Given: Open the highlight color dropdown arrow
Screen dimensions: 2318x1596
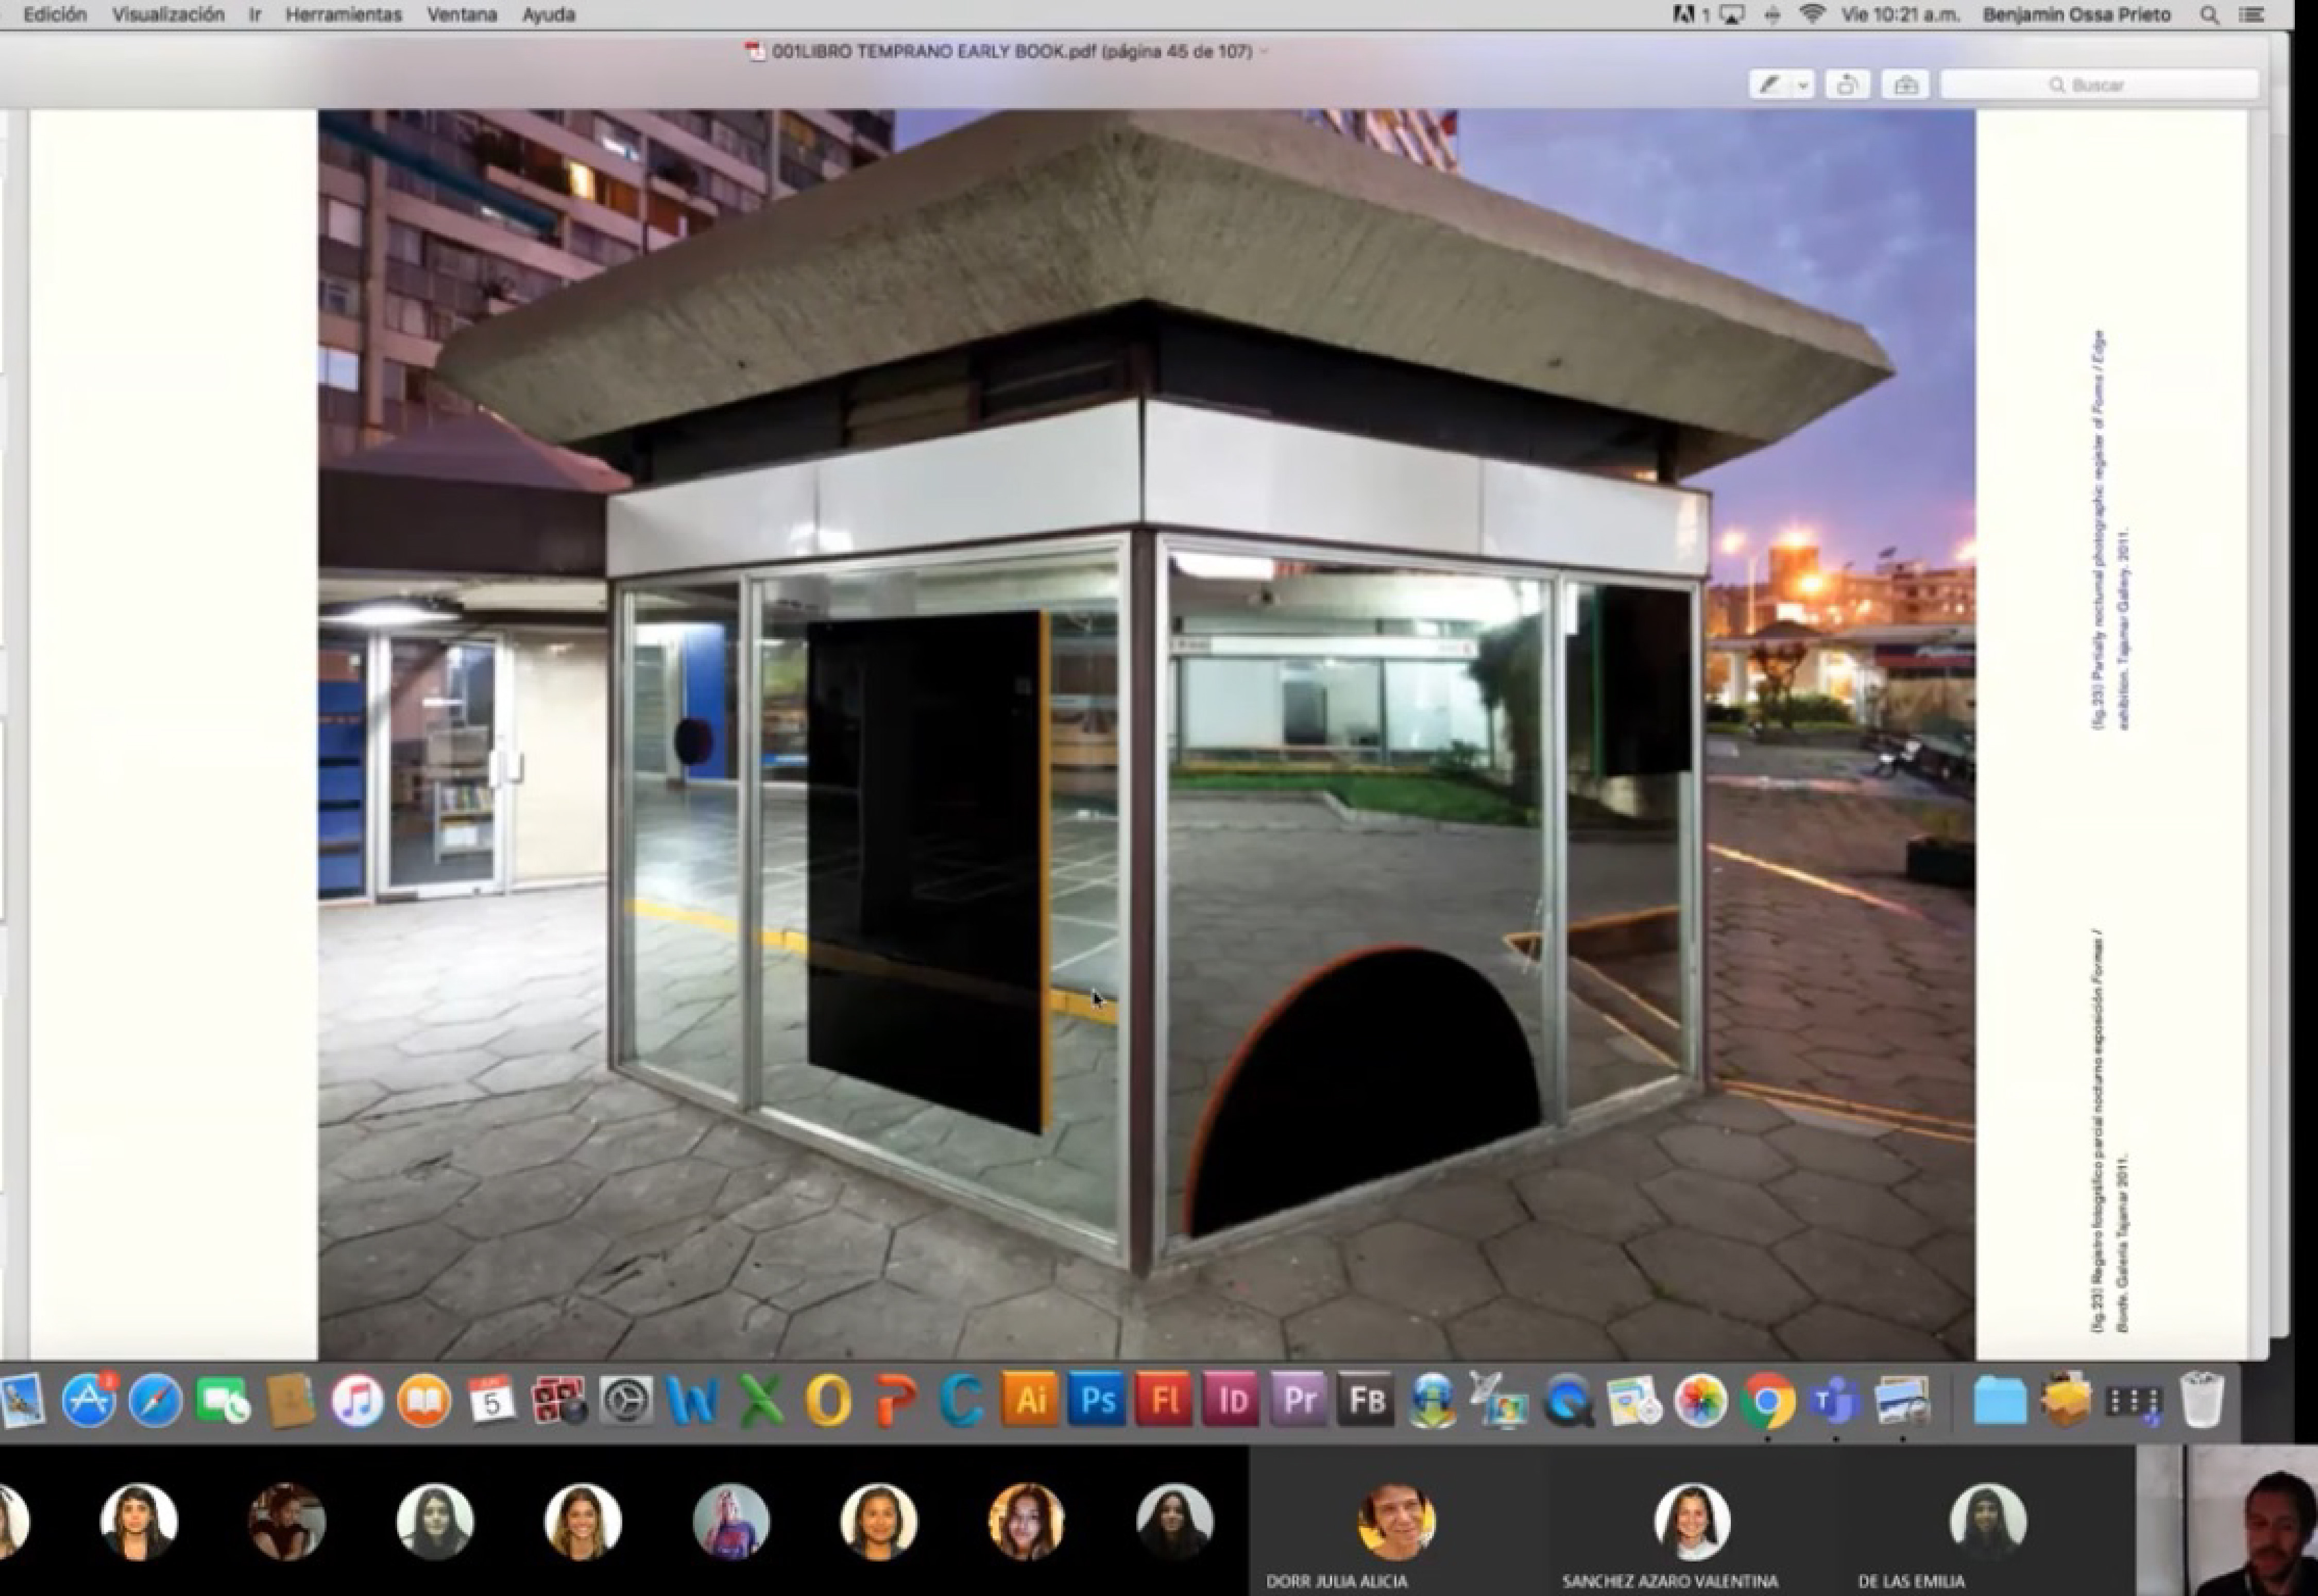Looking at the screenshot, I should pyautogui.click(x=1802, y=86).
